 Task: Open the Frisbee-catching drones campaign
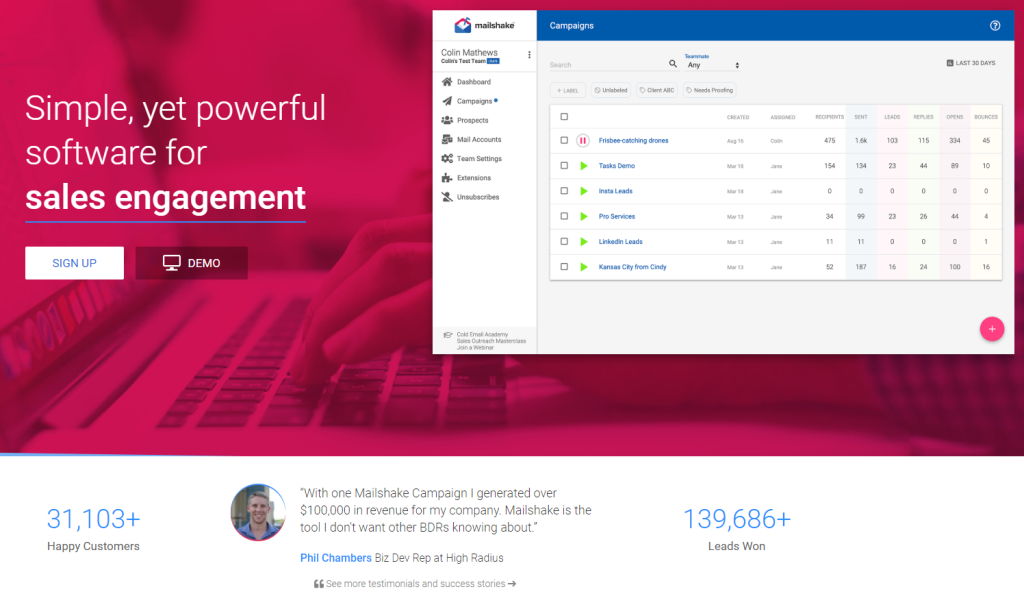pyautogui.click(x=633, y=140)
